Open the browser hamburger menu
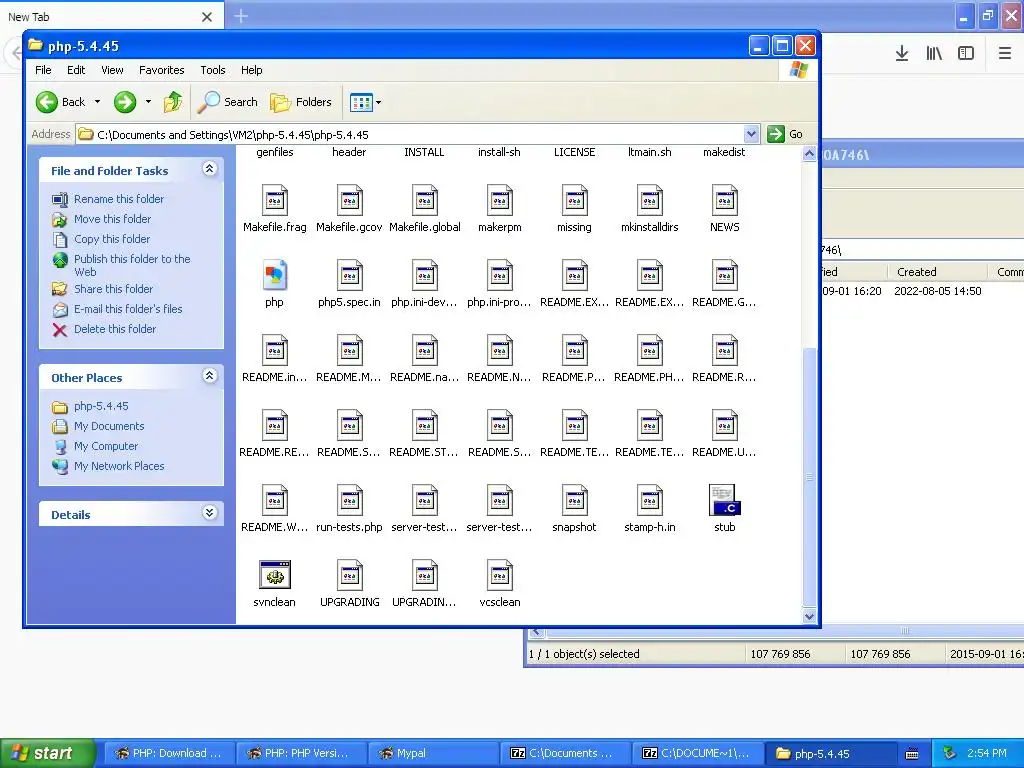This screenshot has width=1024, height=768. click(x=1005, y=53)
